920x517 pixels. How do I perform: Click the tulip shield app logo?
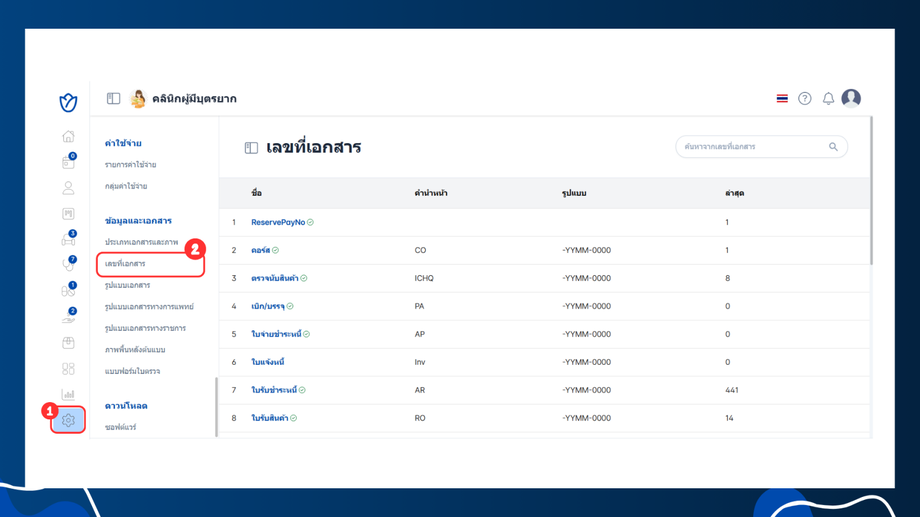pyautogui.click(x=68, y=102)
